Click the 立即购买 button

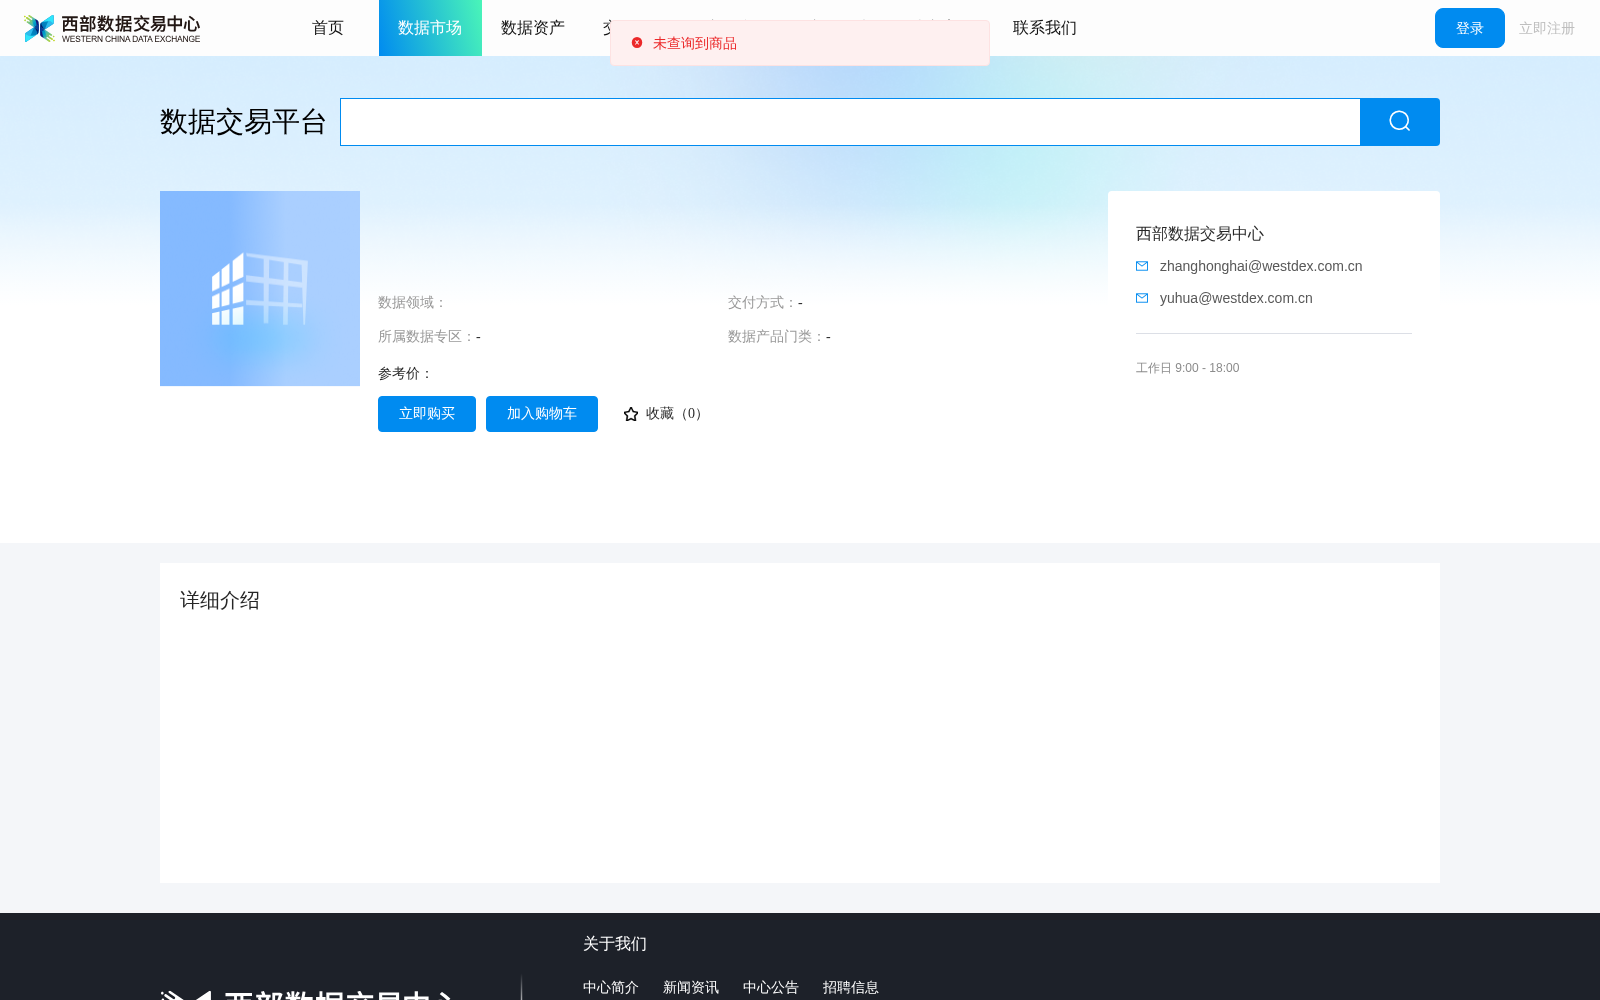427,414
